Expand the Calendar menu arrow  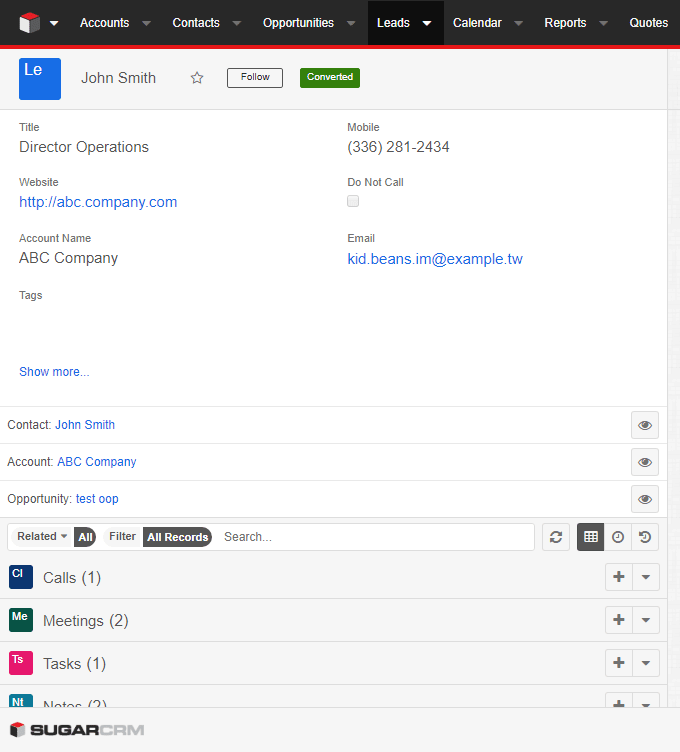coord(518,23)
